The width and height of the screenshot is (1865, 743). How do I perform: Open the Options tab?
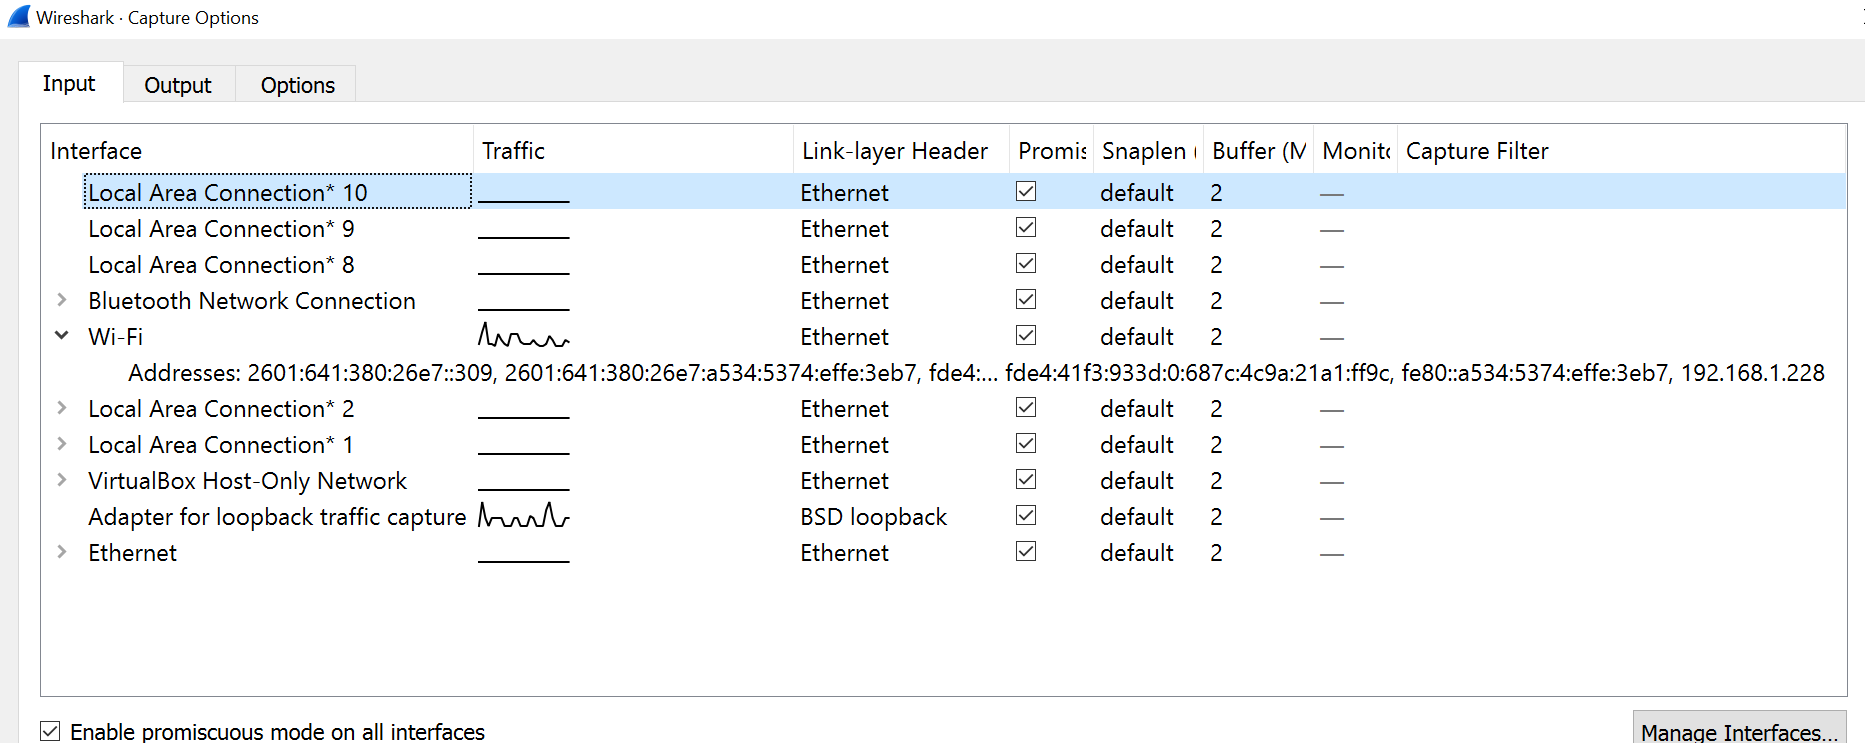298,85
